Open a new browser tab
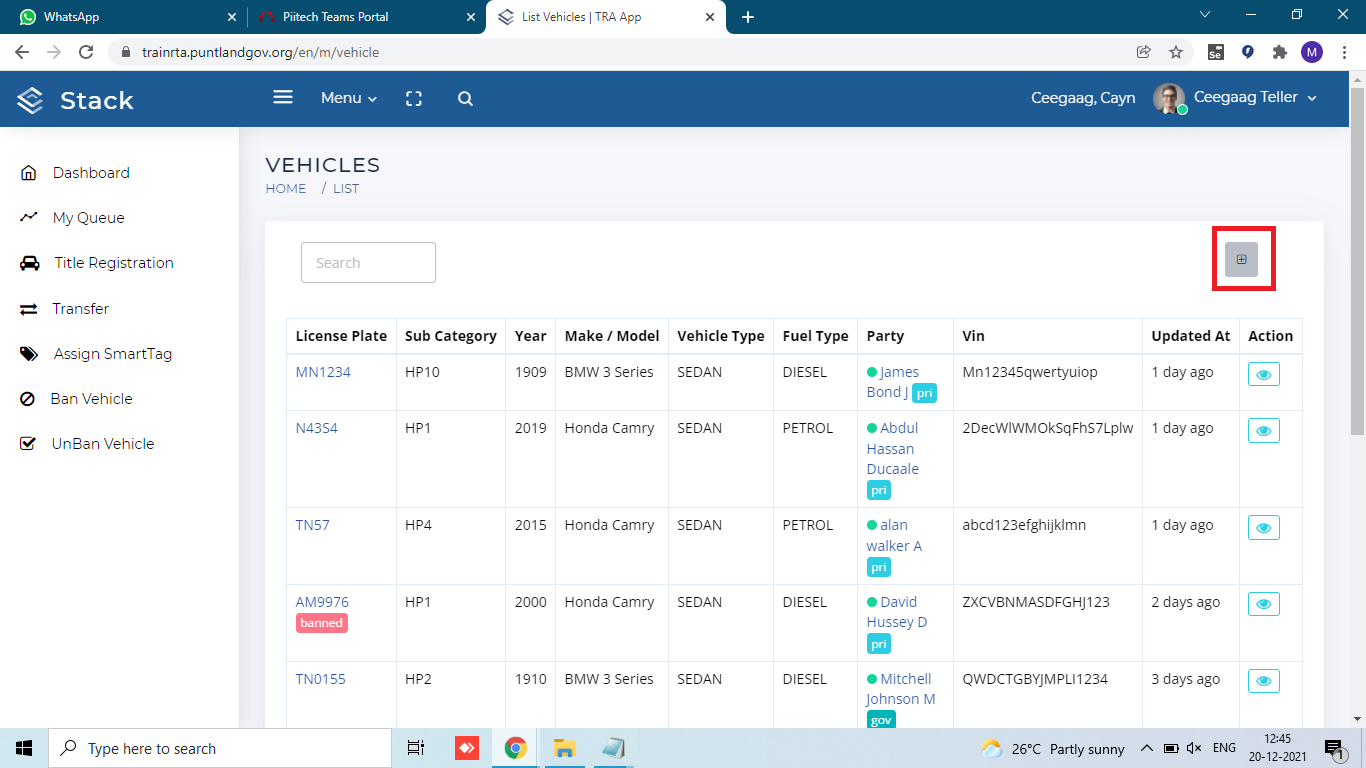This screenshot has height=768, width=1366. [747, 17]
